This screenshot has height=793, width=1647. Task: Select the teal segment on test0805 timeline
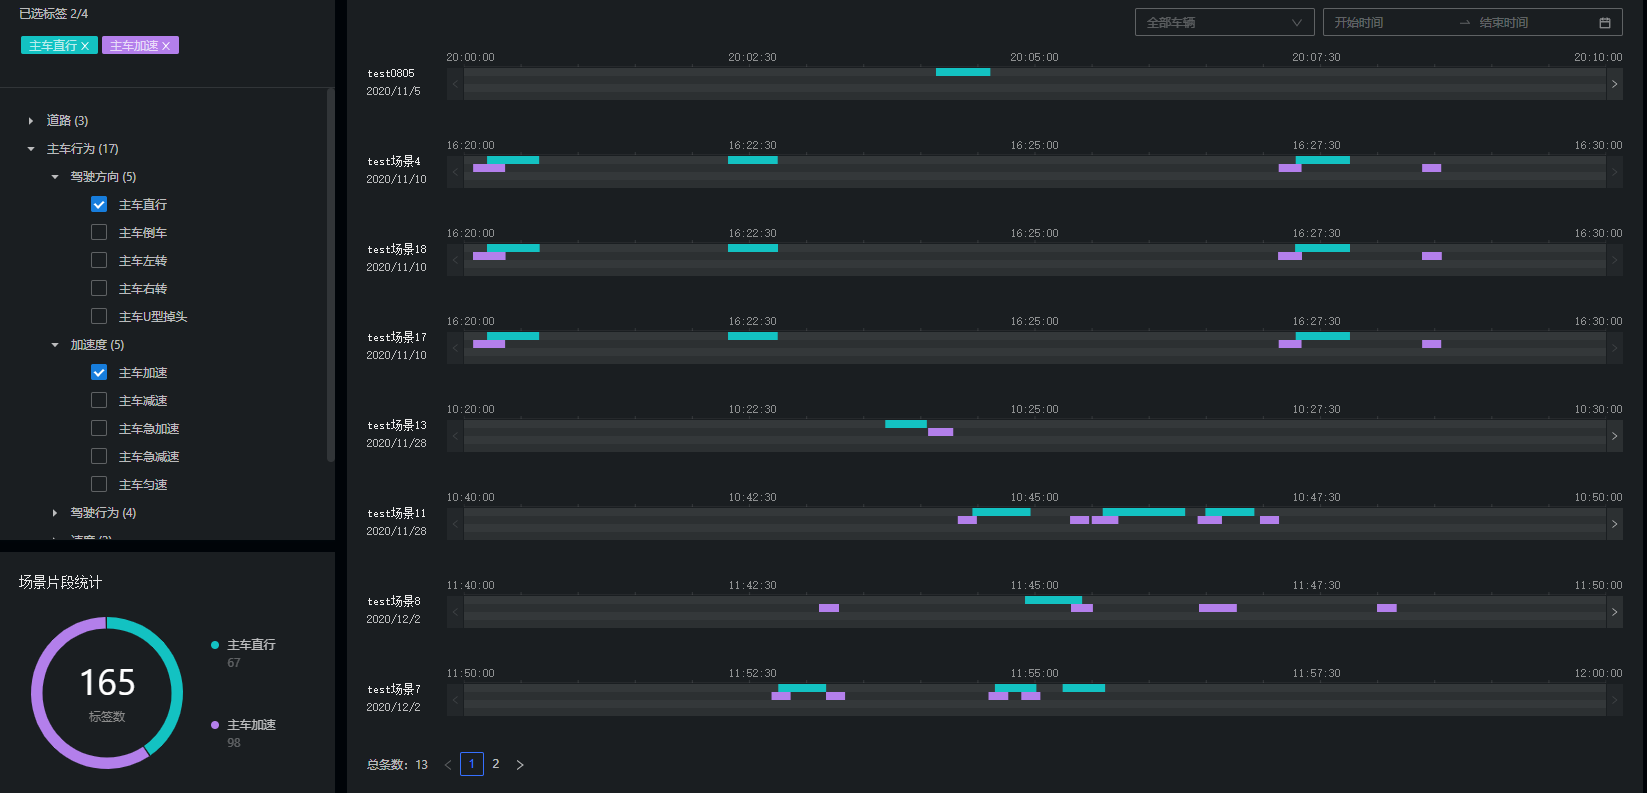pyautogui.click(x=963, y=72)
